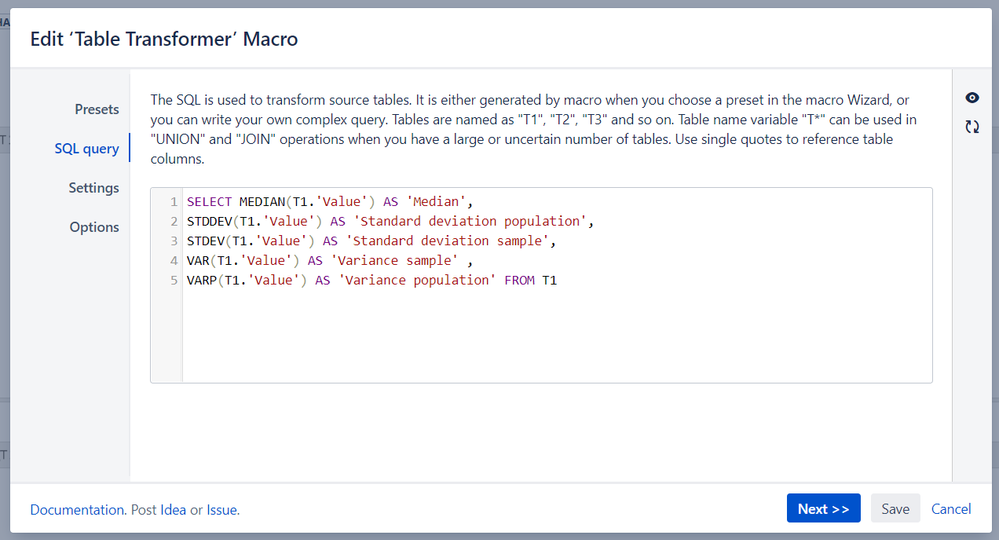Click 'Variance sample' alias text

point(394,261)
